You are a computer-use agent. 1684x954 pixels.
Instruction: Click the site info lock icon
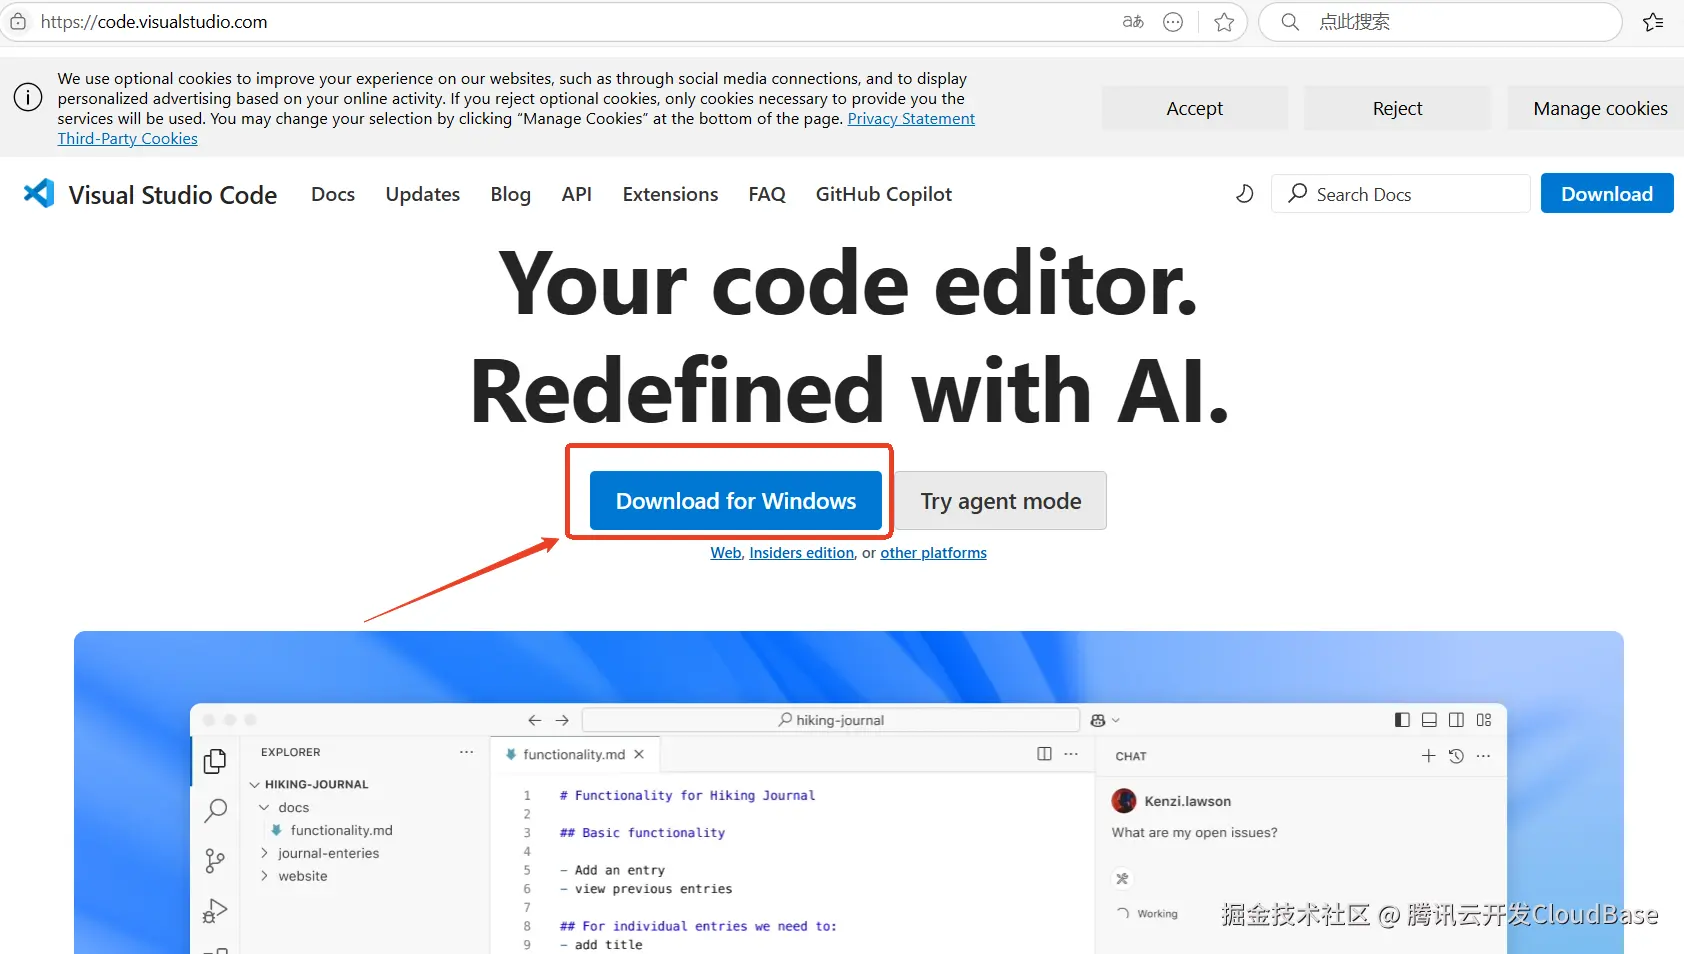click(x=18, y=21)
